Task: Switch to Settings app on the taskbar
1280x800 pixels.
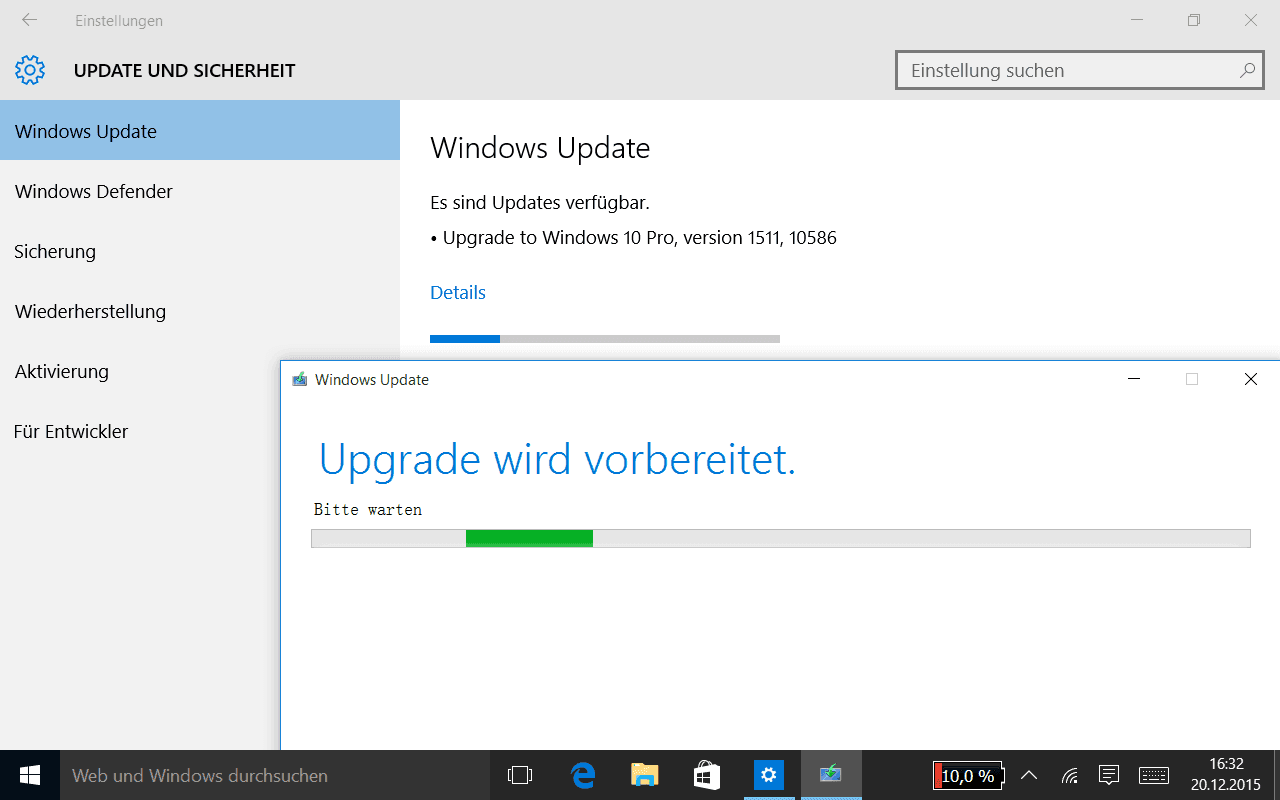Action: pos(768,775)
